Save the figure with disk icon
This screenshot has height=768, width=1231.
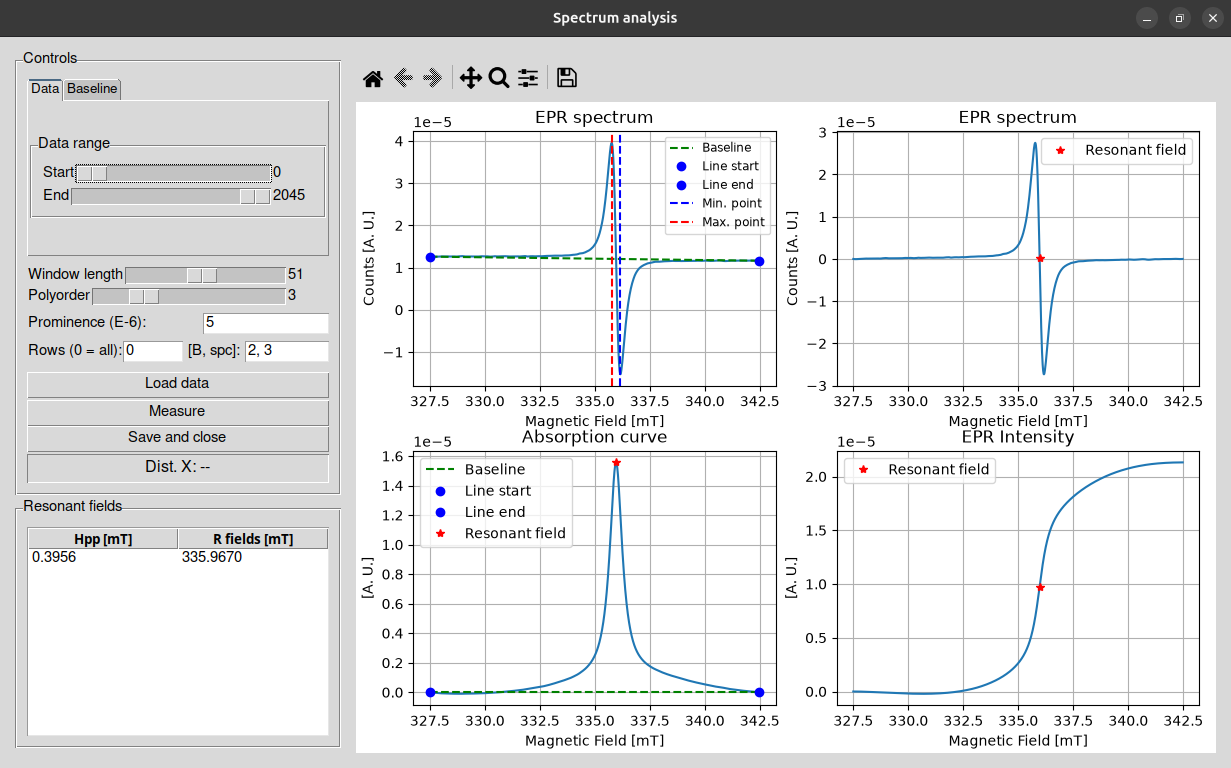(567, 78)
